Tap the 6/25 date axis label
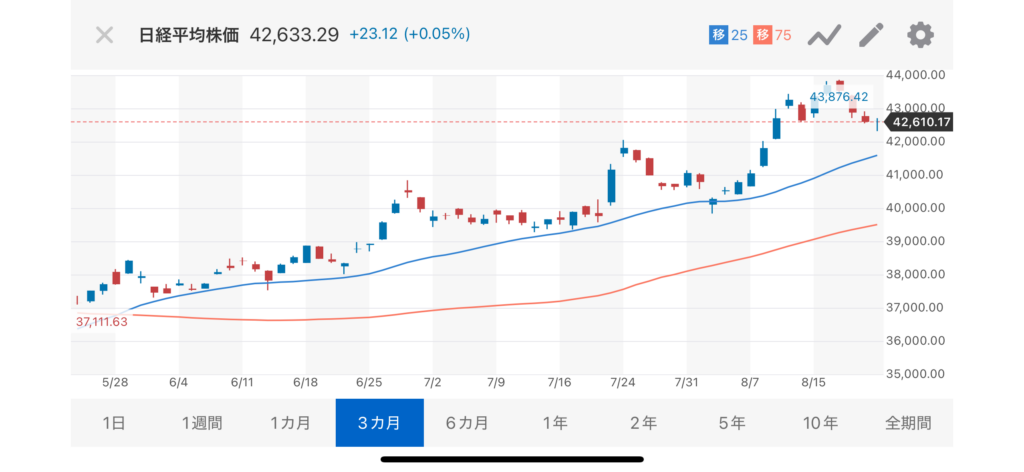1024x472 pixels. tap(368, 383)
